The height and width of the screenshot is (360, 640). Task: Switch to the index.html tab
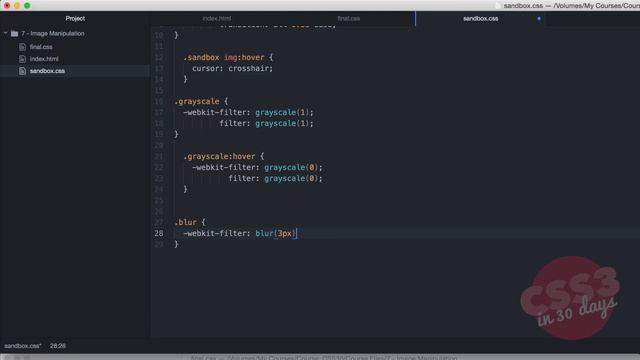(217, 18)
